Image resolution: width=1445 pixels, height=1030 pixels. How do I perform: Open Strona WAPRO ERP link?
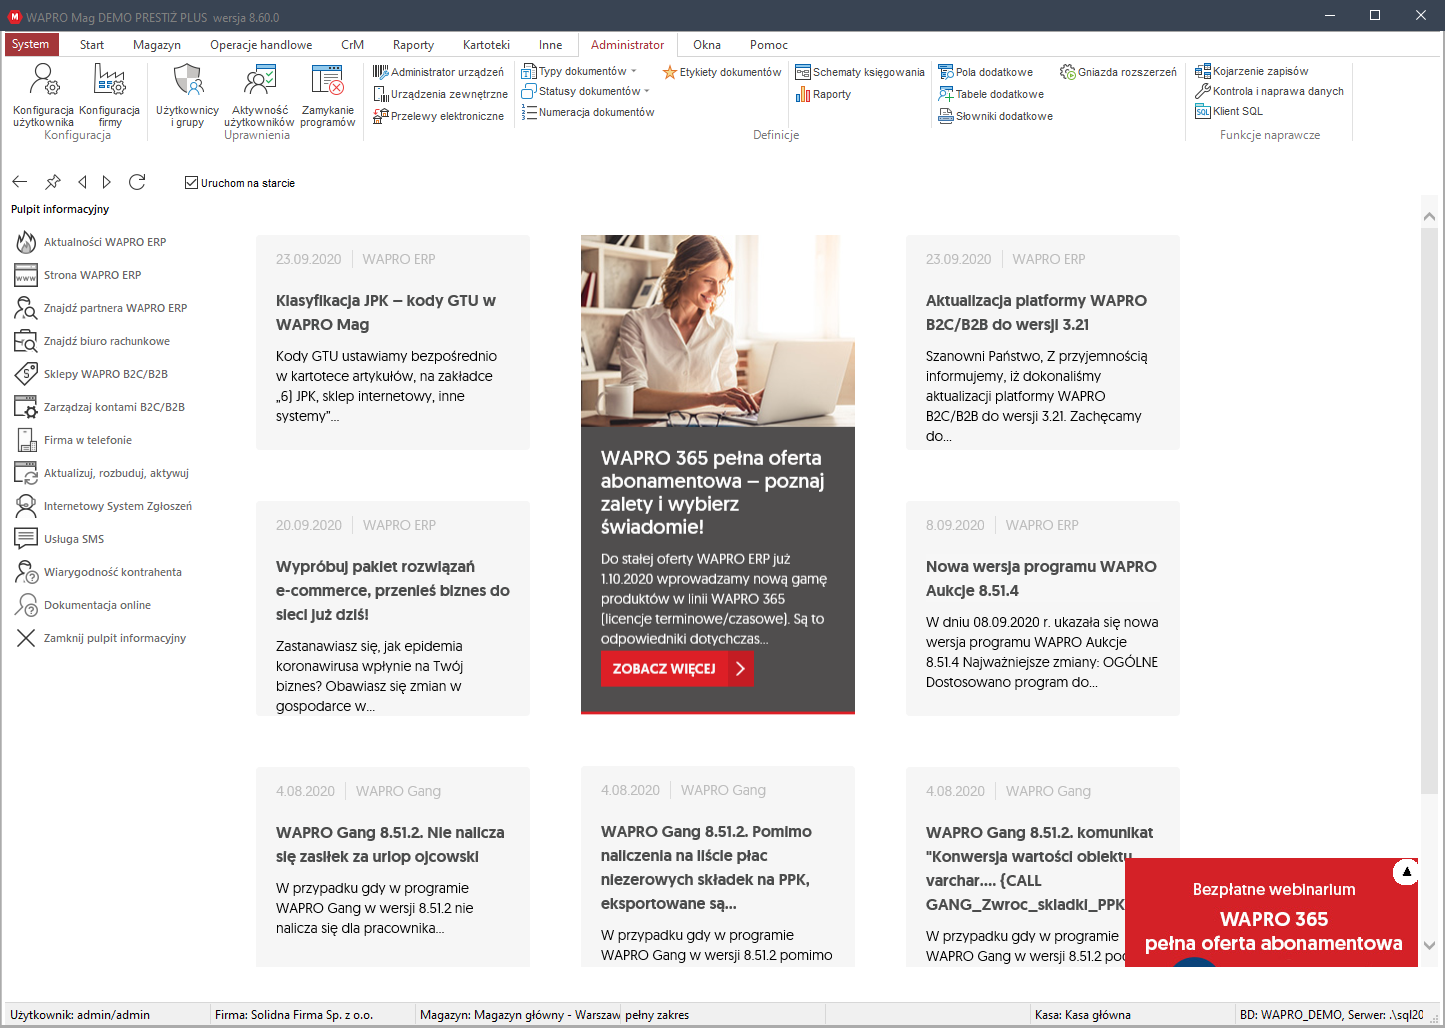[79, 275]
